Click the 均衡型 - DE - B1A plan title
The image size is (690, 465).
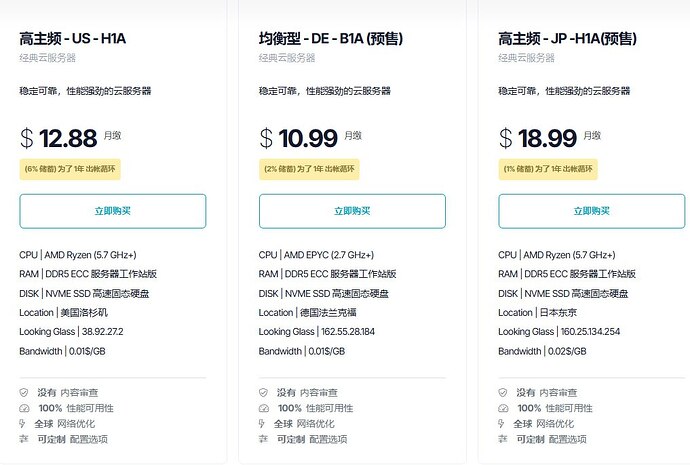tap(330, 39)
